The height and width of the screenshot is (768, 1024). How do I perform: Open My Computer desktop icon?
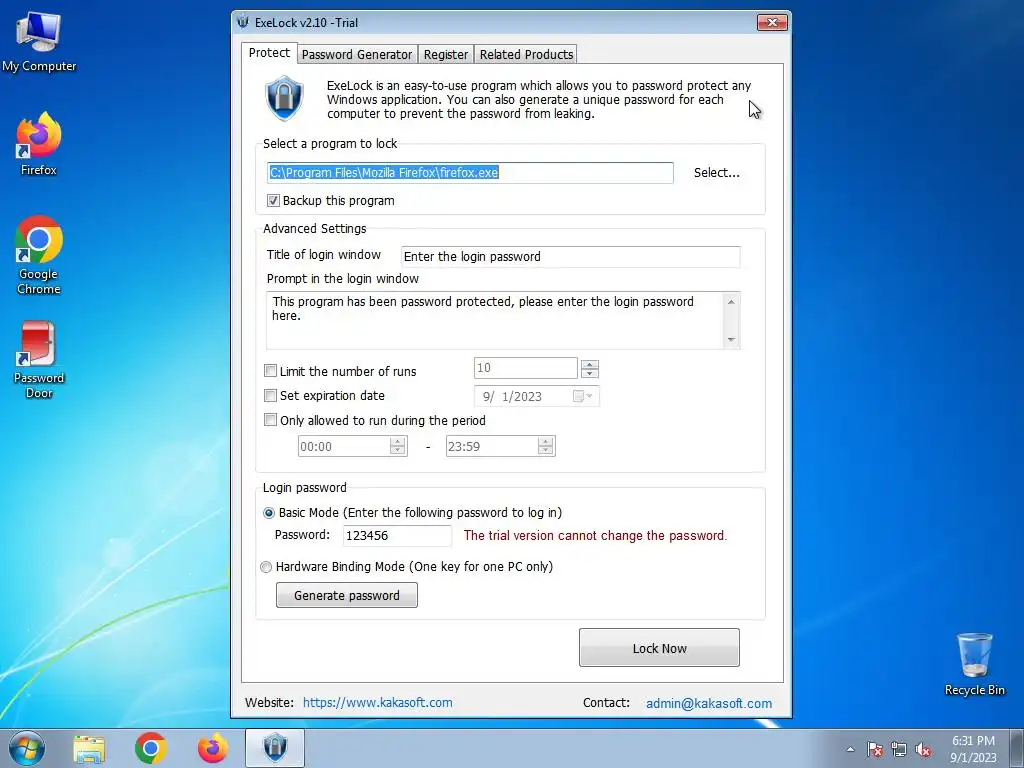(39, 42)
